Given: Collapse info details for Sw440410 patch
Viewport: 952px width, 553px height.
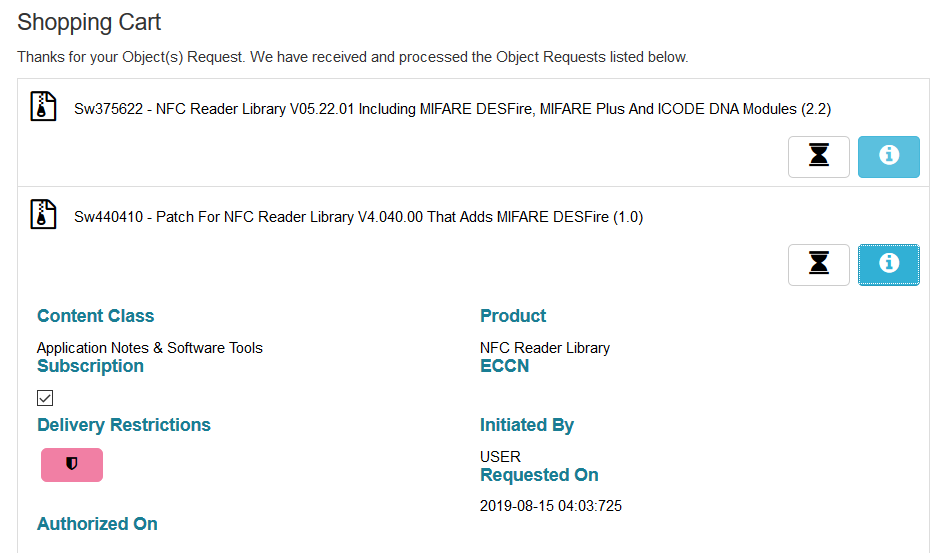Looking at the screenshot, I should 888,265.
